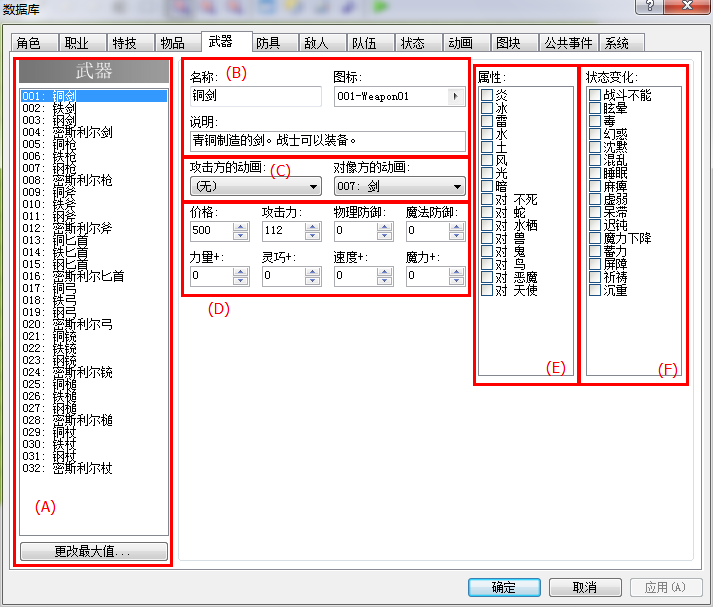
Task: Select weapon 016: 密斯利尔匕首
Action: tap(94, 276)
